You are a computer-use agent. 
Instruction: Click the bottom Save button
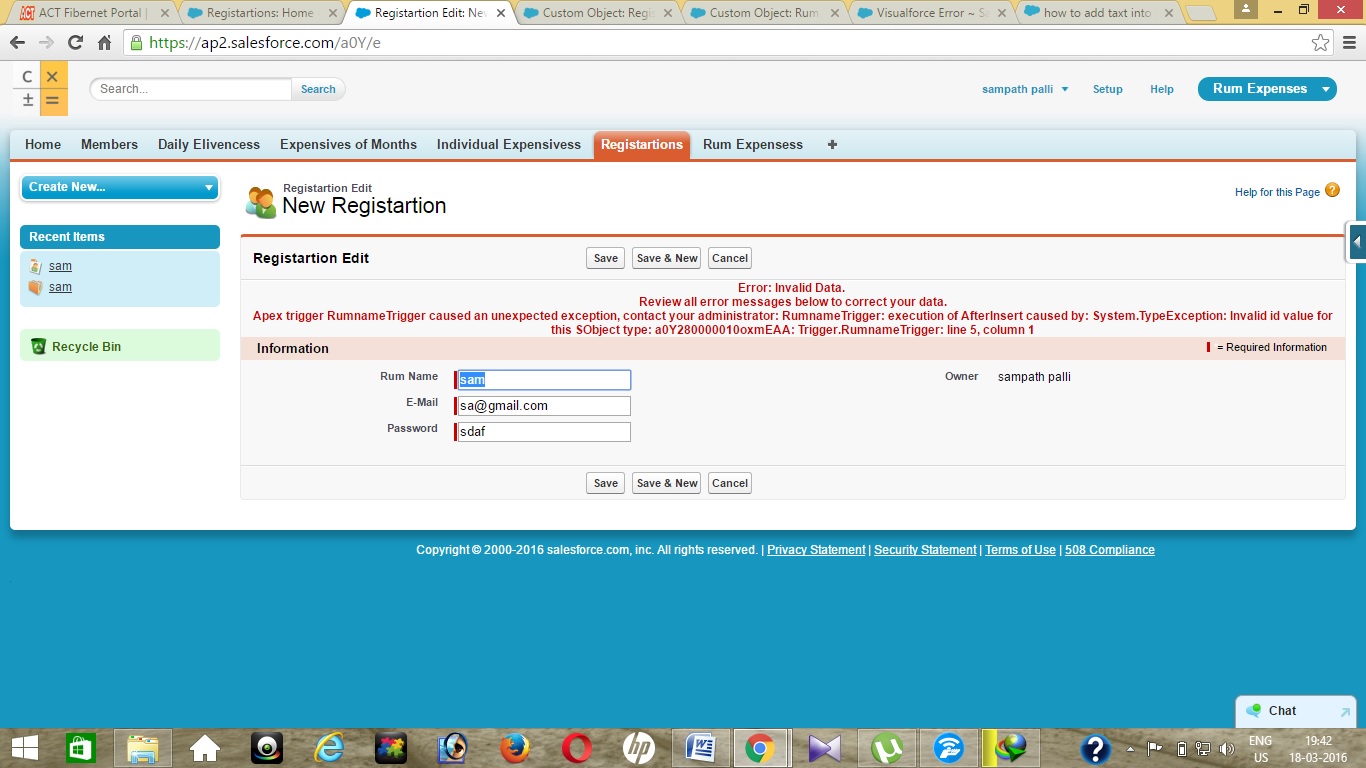click(x=606, y=483)
